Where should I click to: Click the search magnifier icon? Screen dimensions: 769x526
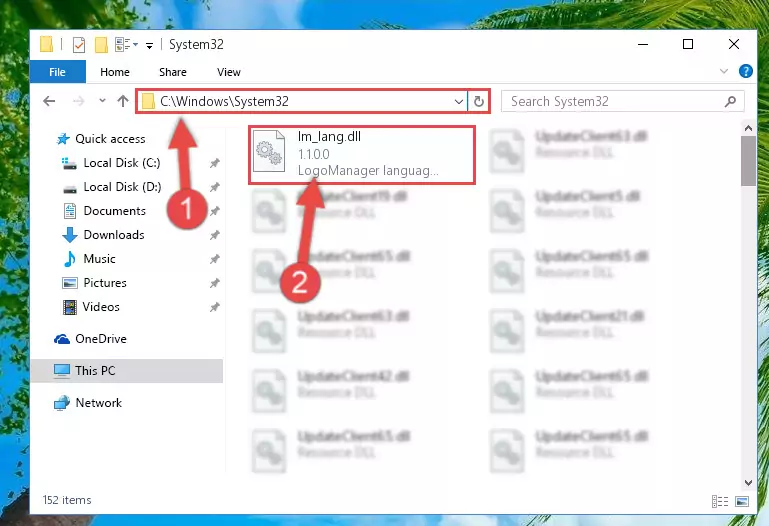tap(730, 101)
